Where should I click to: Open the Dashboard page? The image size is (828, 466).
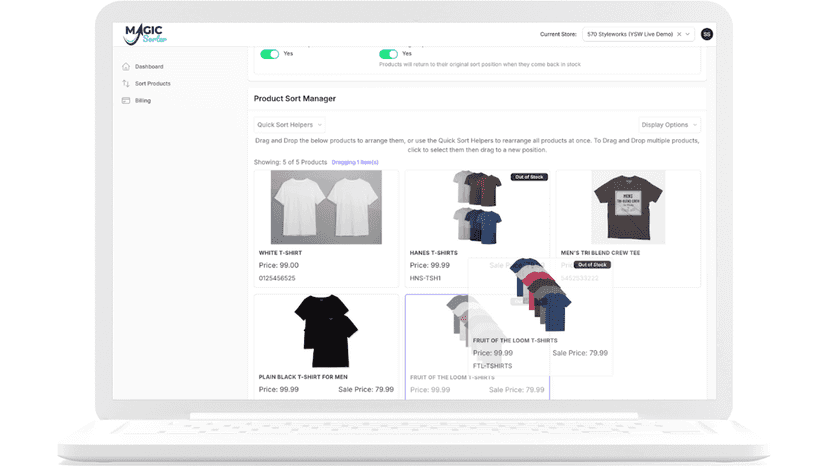coord(149,67)
